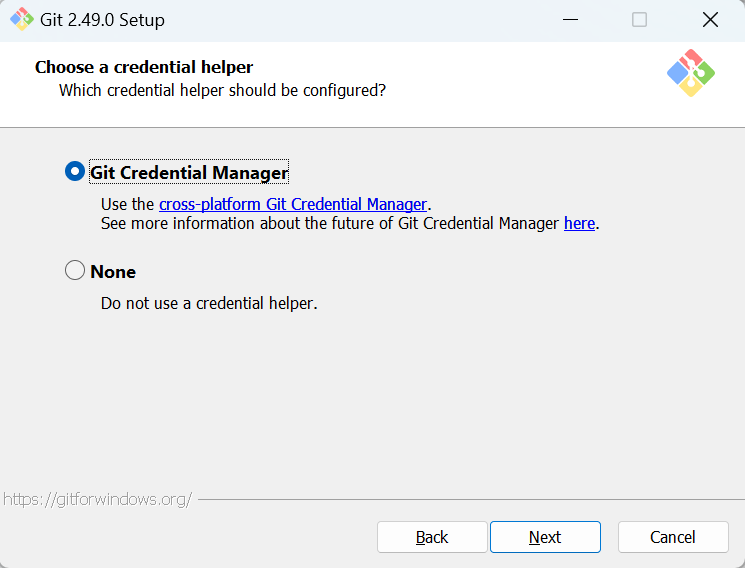Click the bold "Git Credential Manager" label
This screenshot has width=745, height=568.
(x=189, y=172)
